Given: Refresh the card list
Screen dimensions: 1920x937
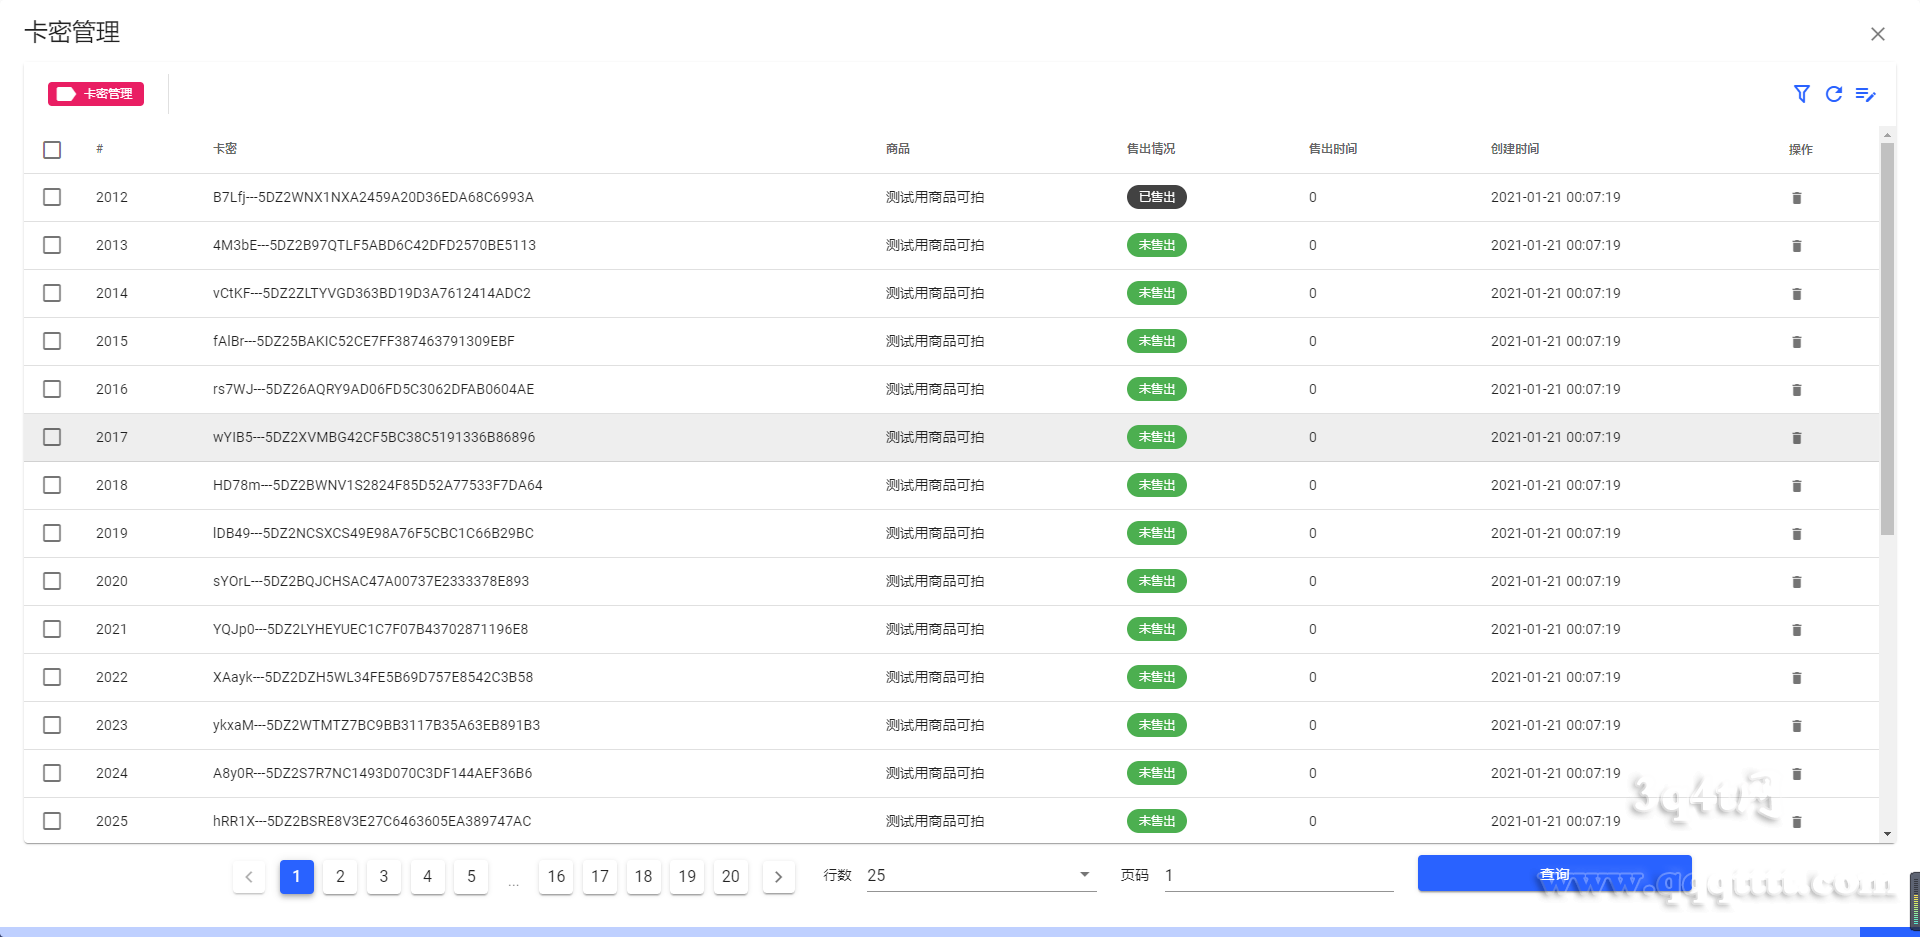Looking at the screenshot, I should 1833,94.
